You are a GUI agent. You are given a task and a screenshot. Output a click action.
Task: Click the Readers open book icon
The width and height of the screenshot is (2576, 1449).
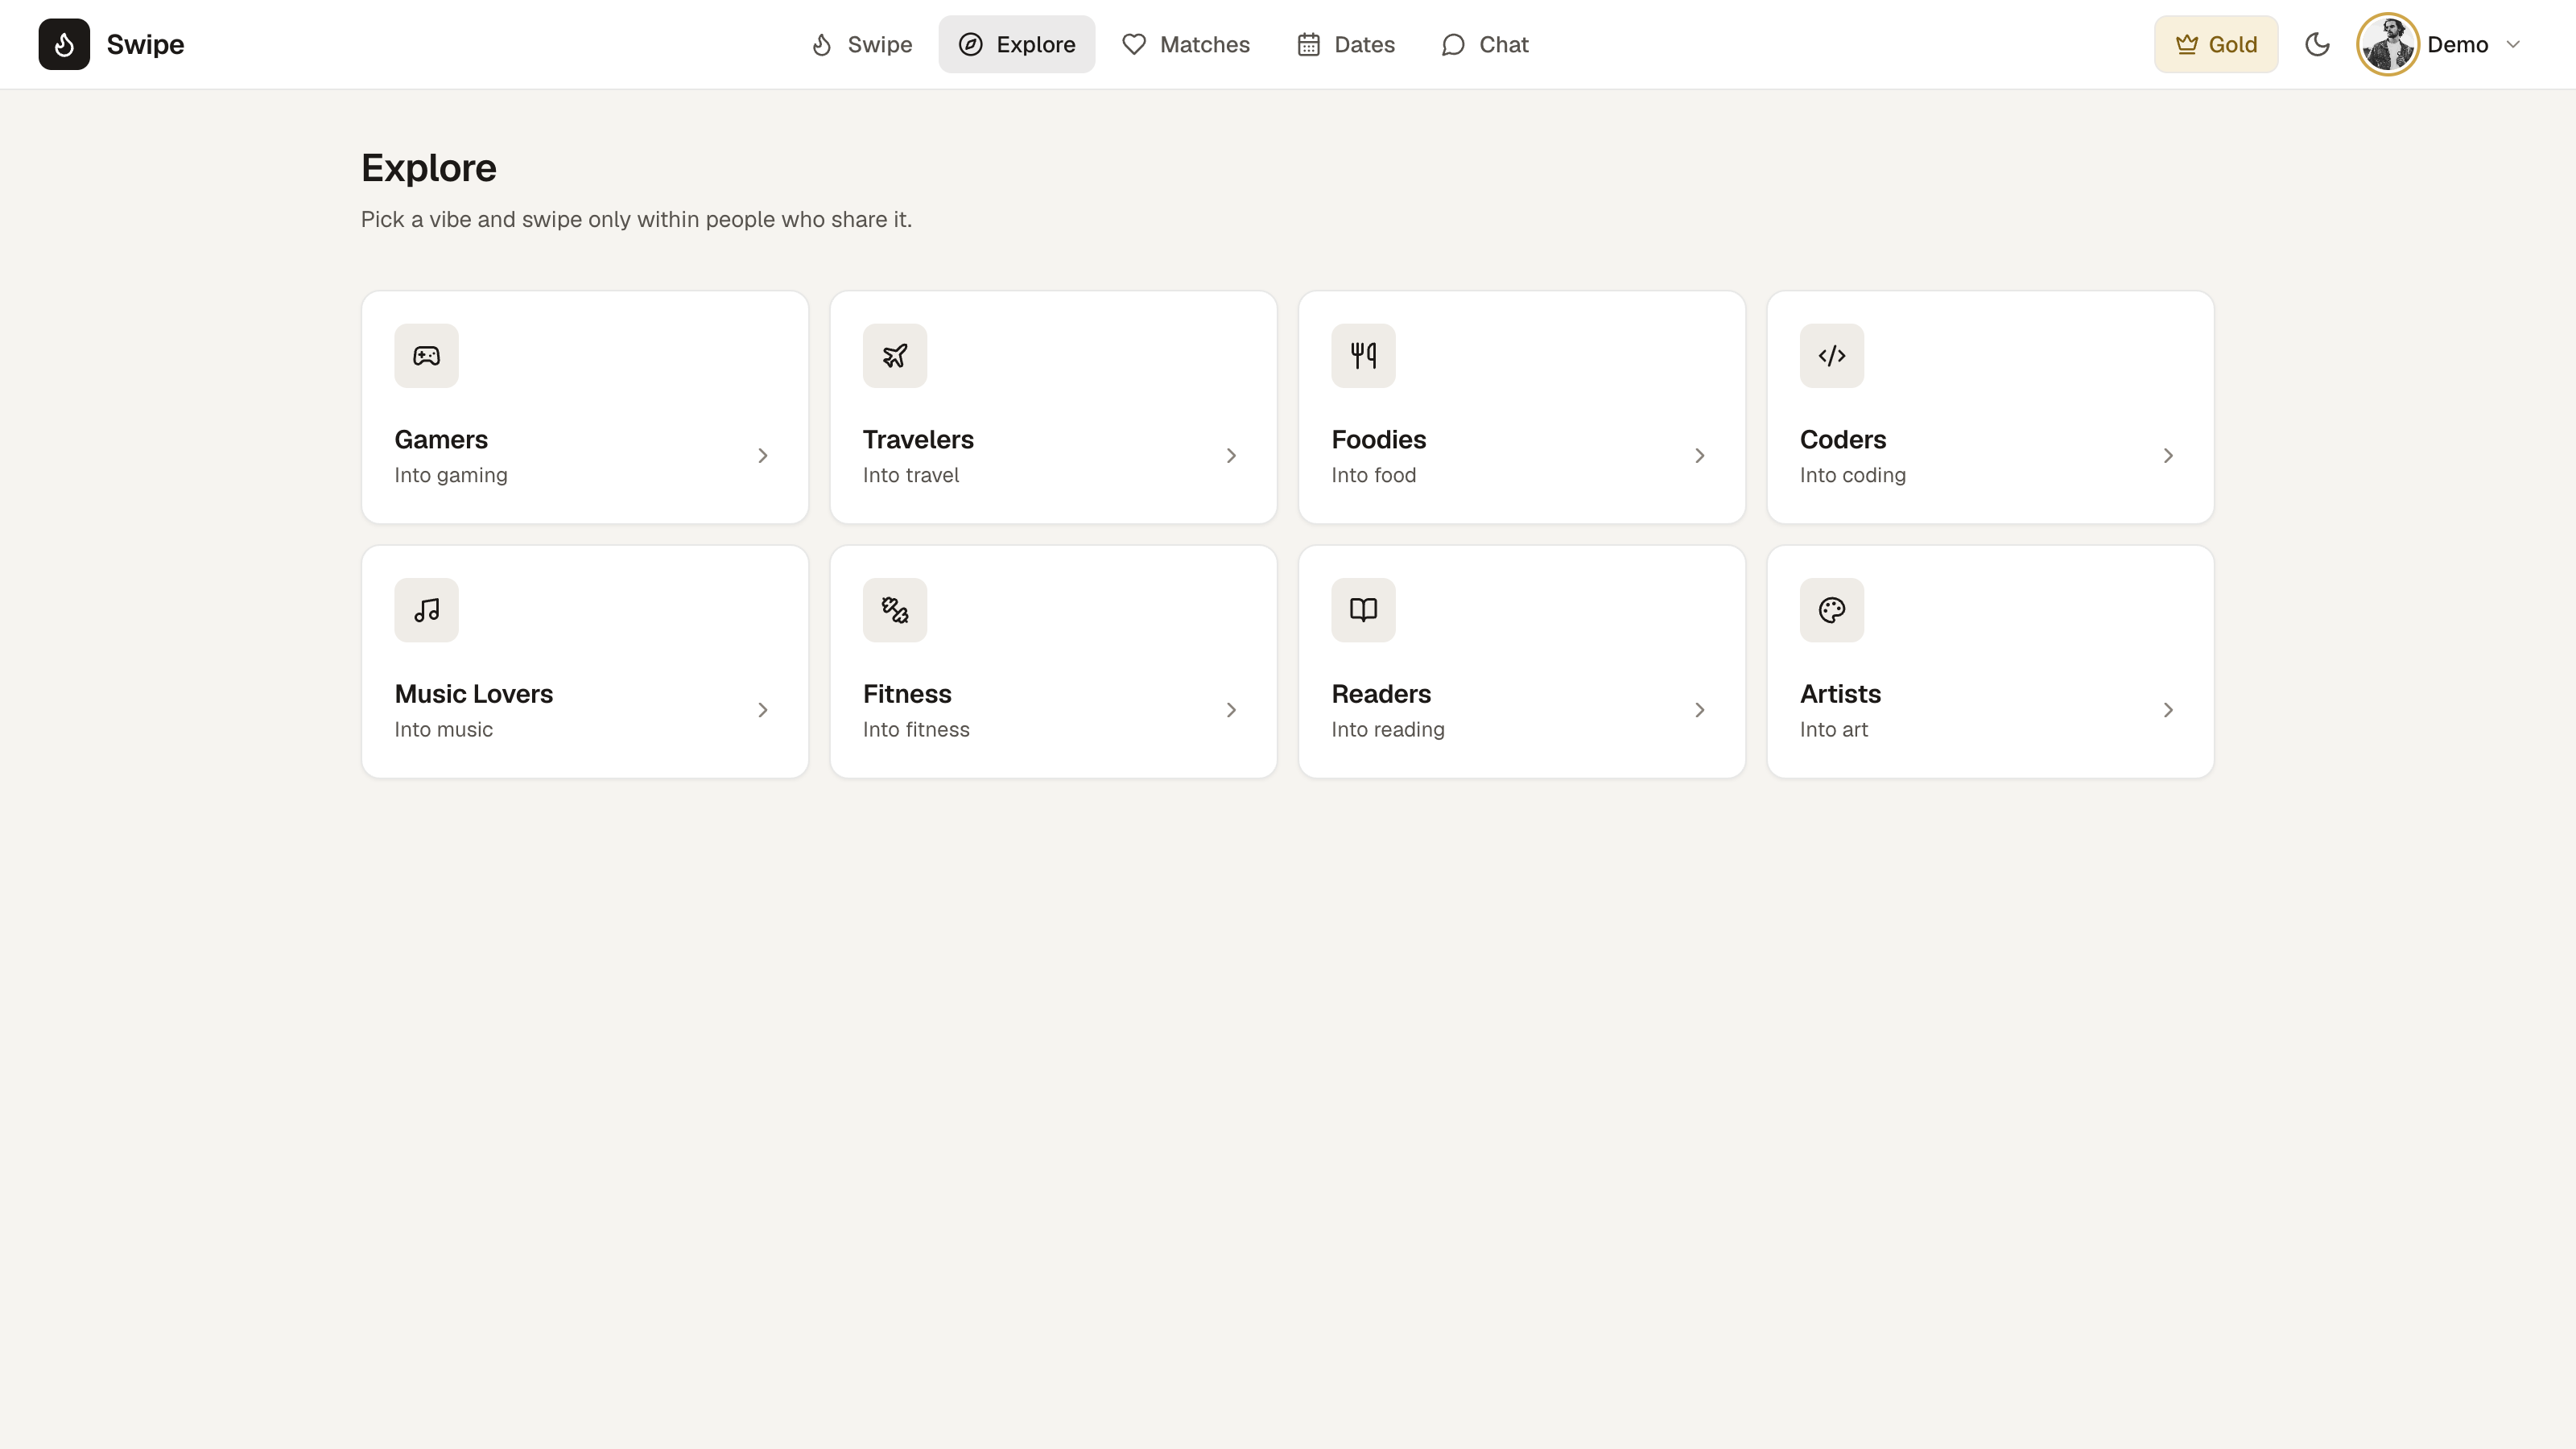pos(1363,610)
